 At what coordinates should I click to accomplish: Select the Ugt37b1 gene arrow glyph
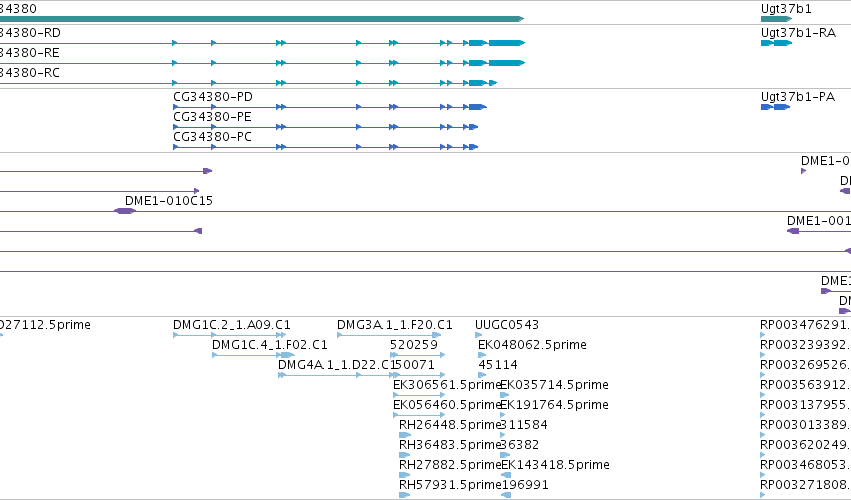[777, 19]
